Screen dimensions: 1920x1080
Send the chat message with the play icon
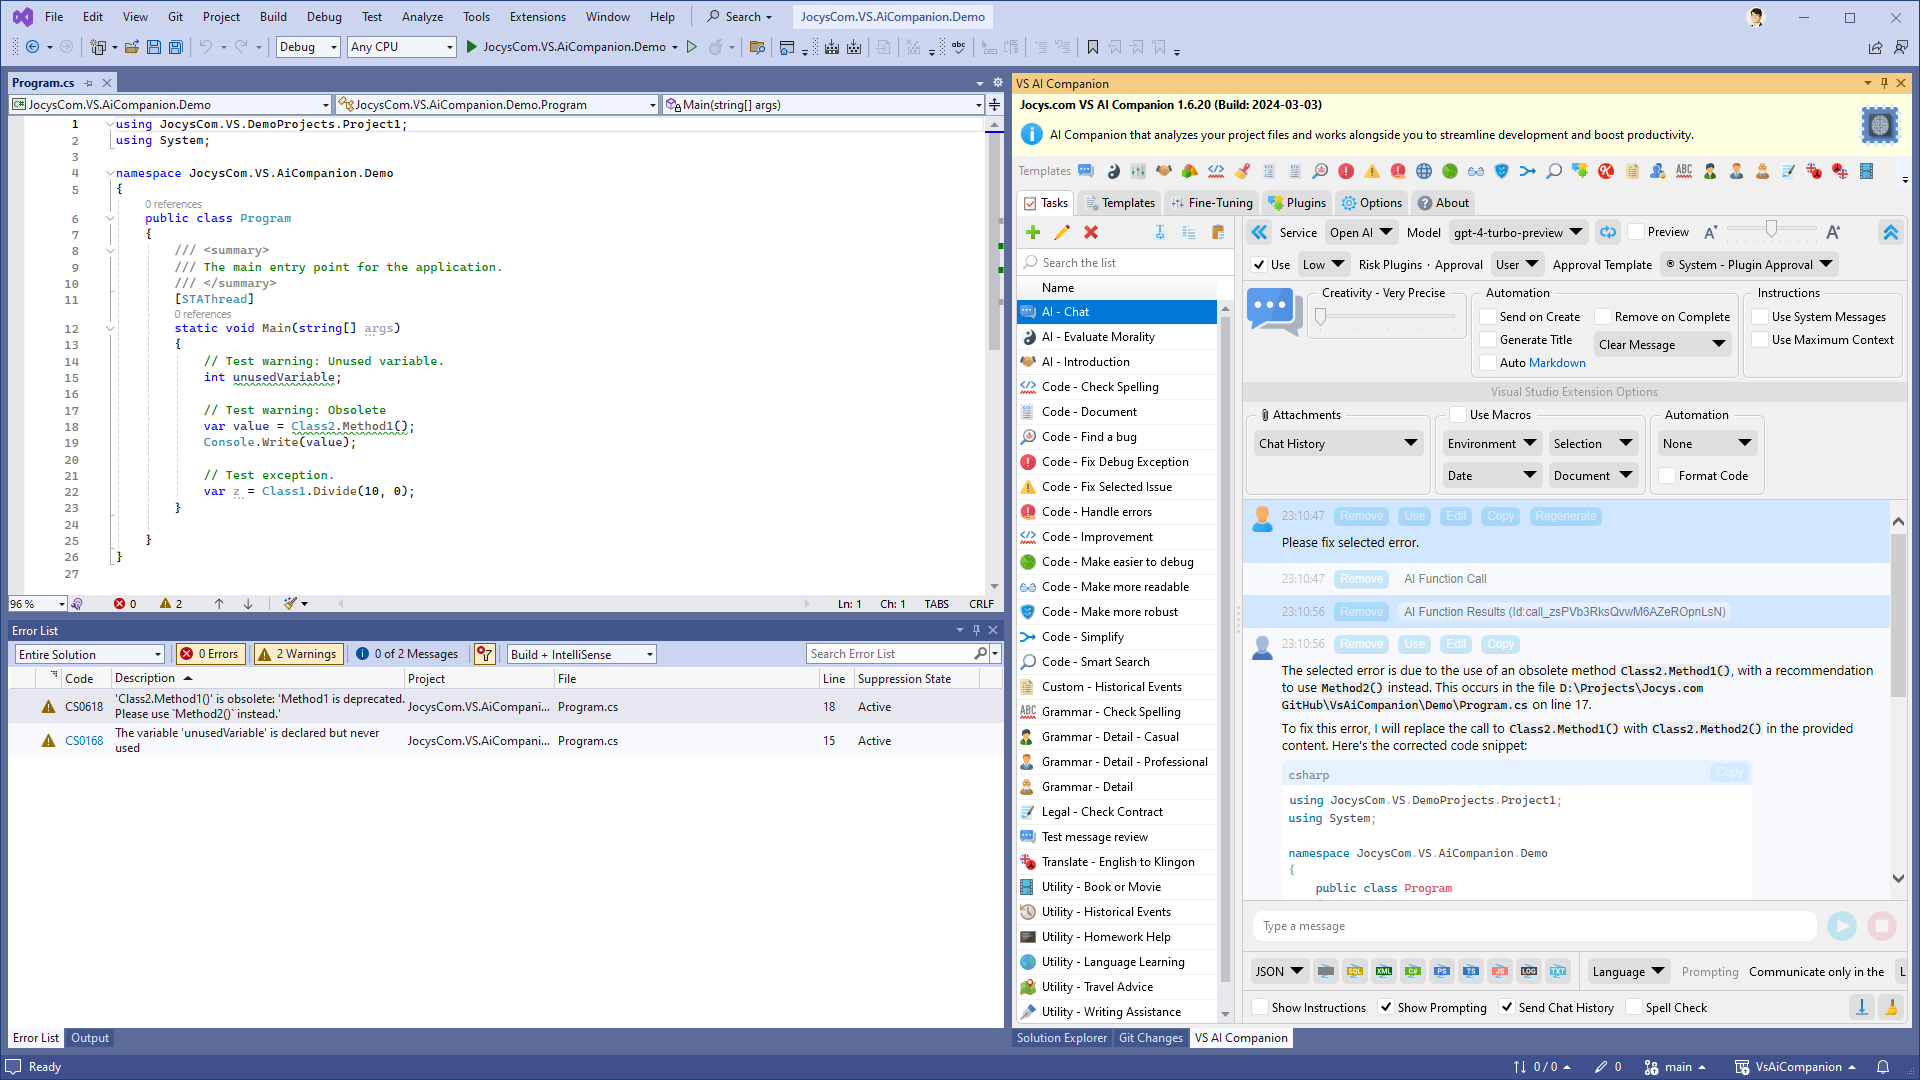pyautogui.click(x=1842, y=926)
